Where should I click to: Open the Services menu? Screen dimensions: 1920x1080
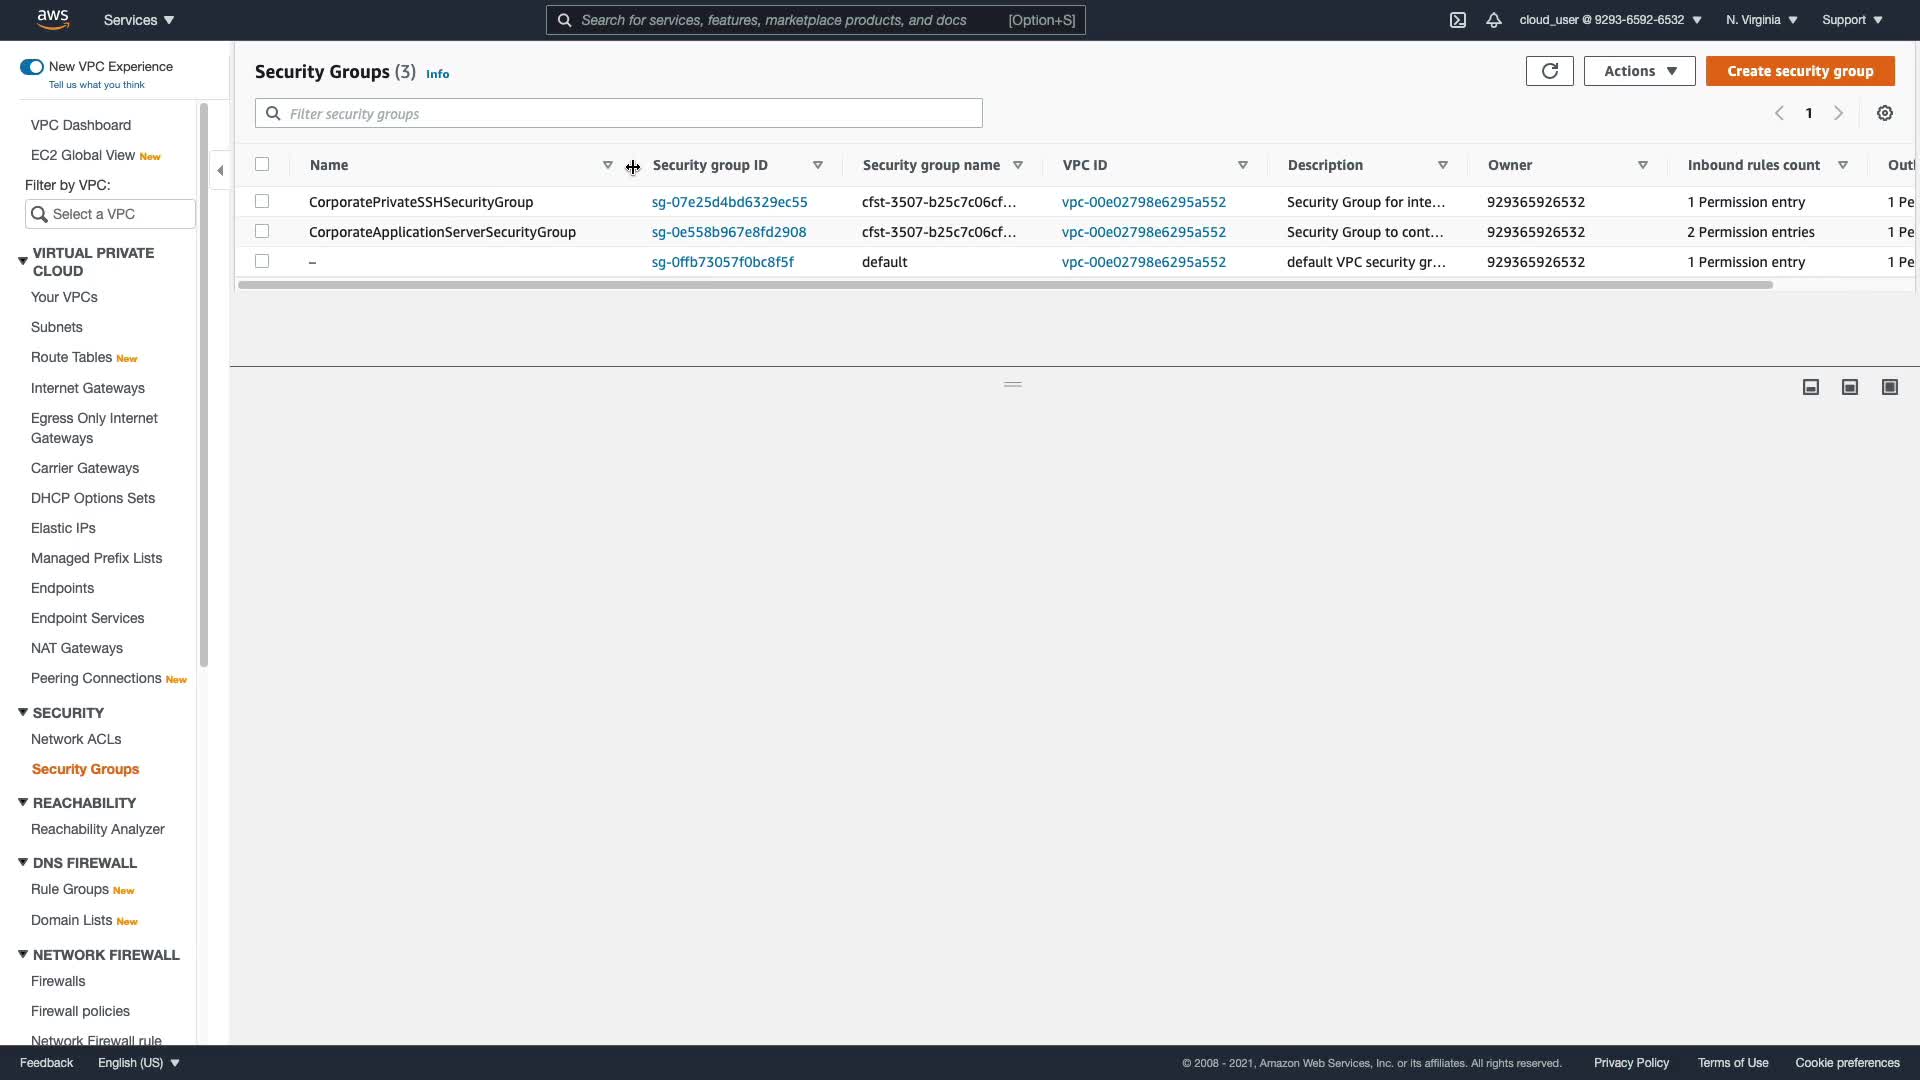[139, 20]
